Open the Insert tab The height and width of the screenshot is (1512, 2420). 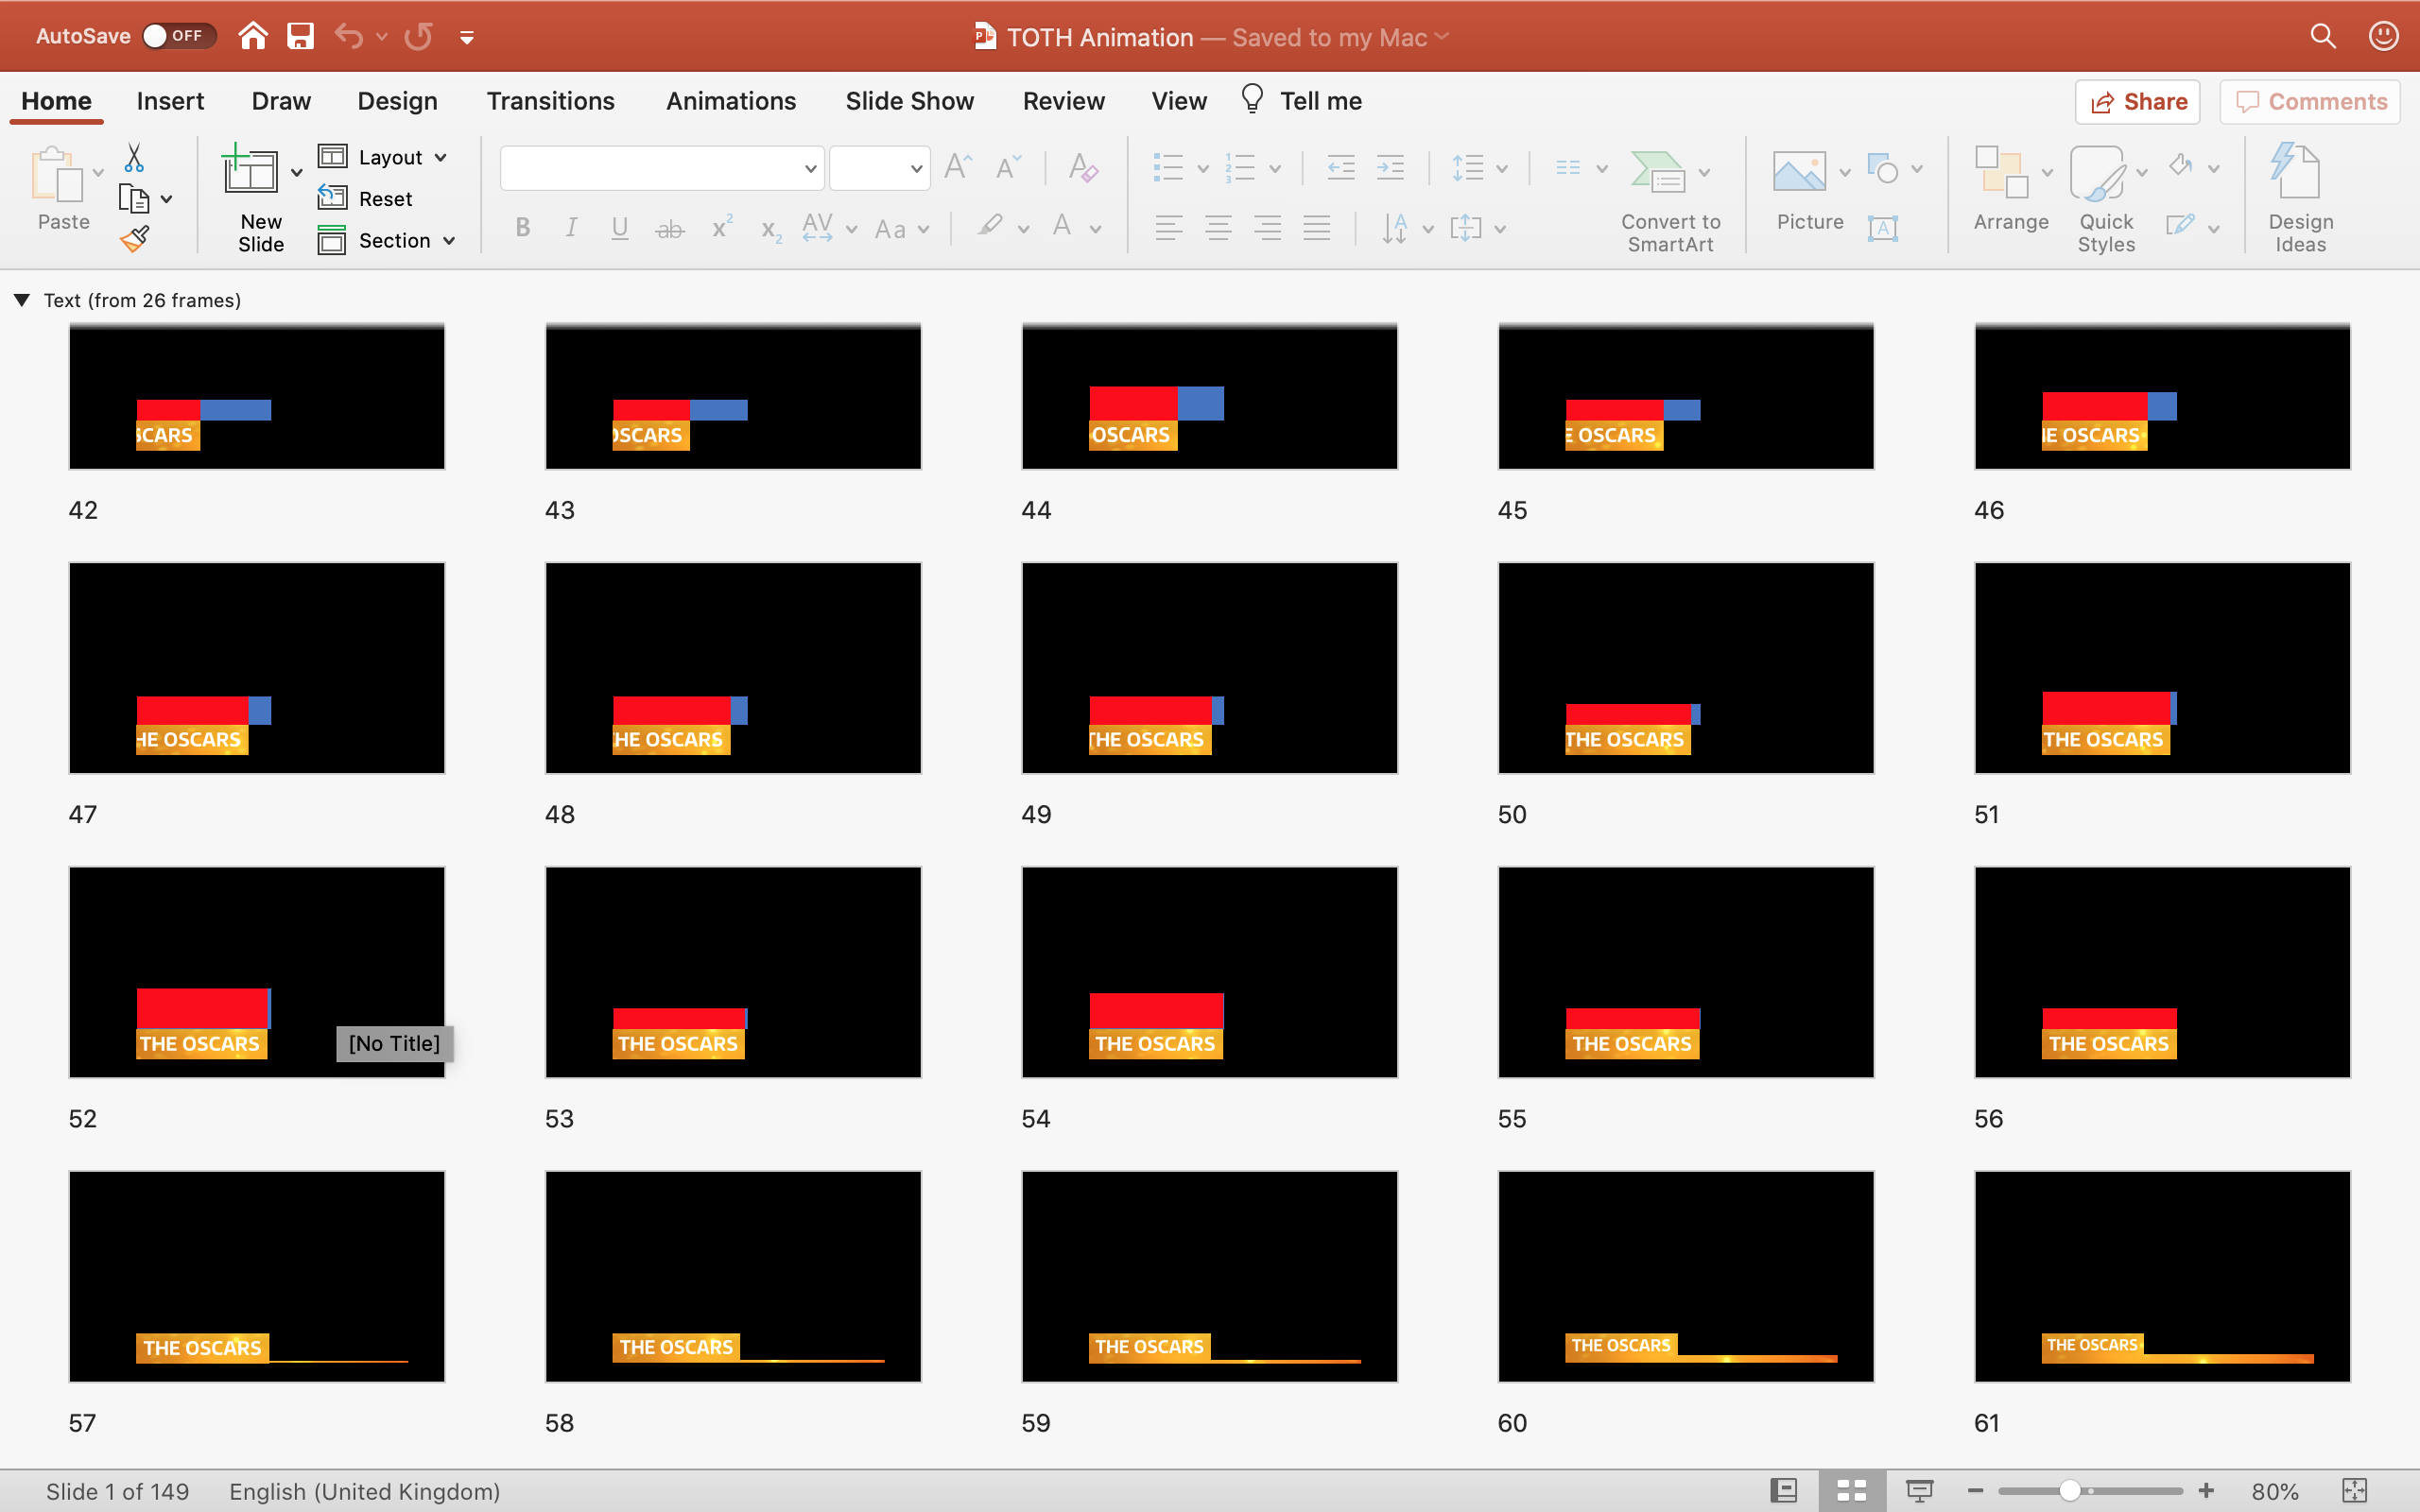click(x=170, y=101)
